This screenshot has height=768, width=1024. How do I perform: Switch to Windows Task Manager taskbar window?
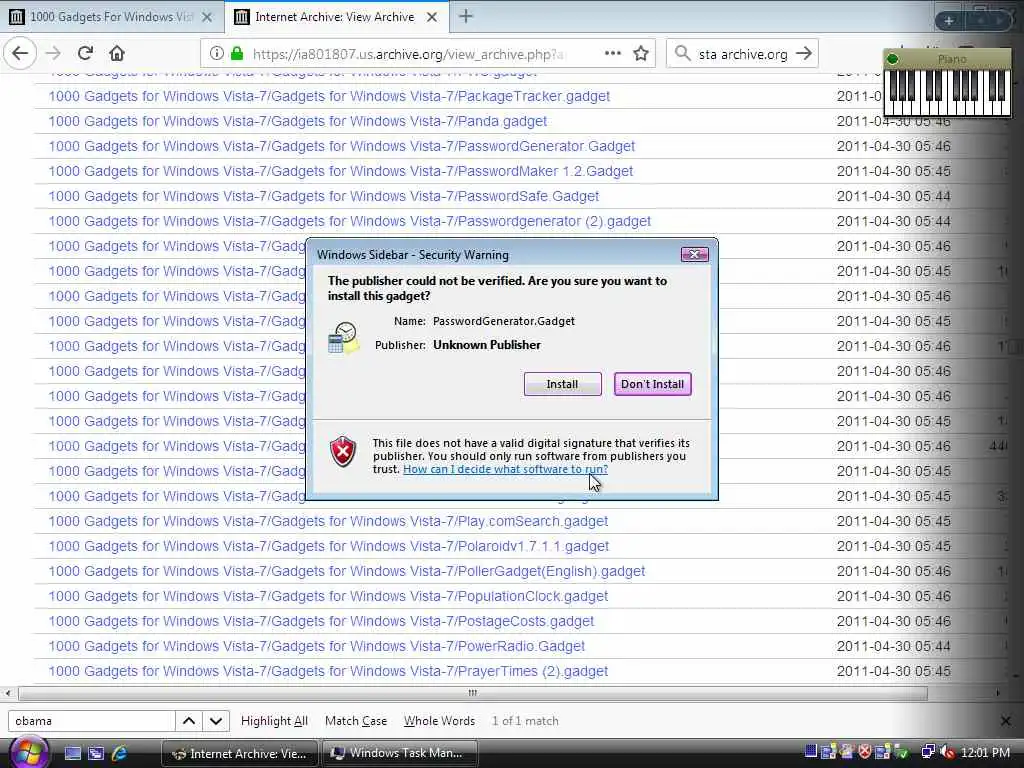pyautogui.click(x=399, y=754)
